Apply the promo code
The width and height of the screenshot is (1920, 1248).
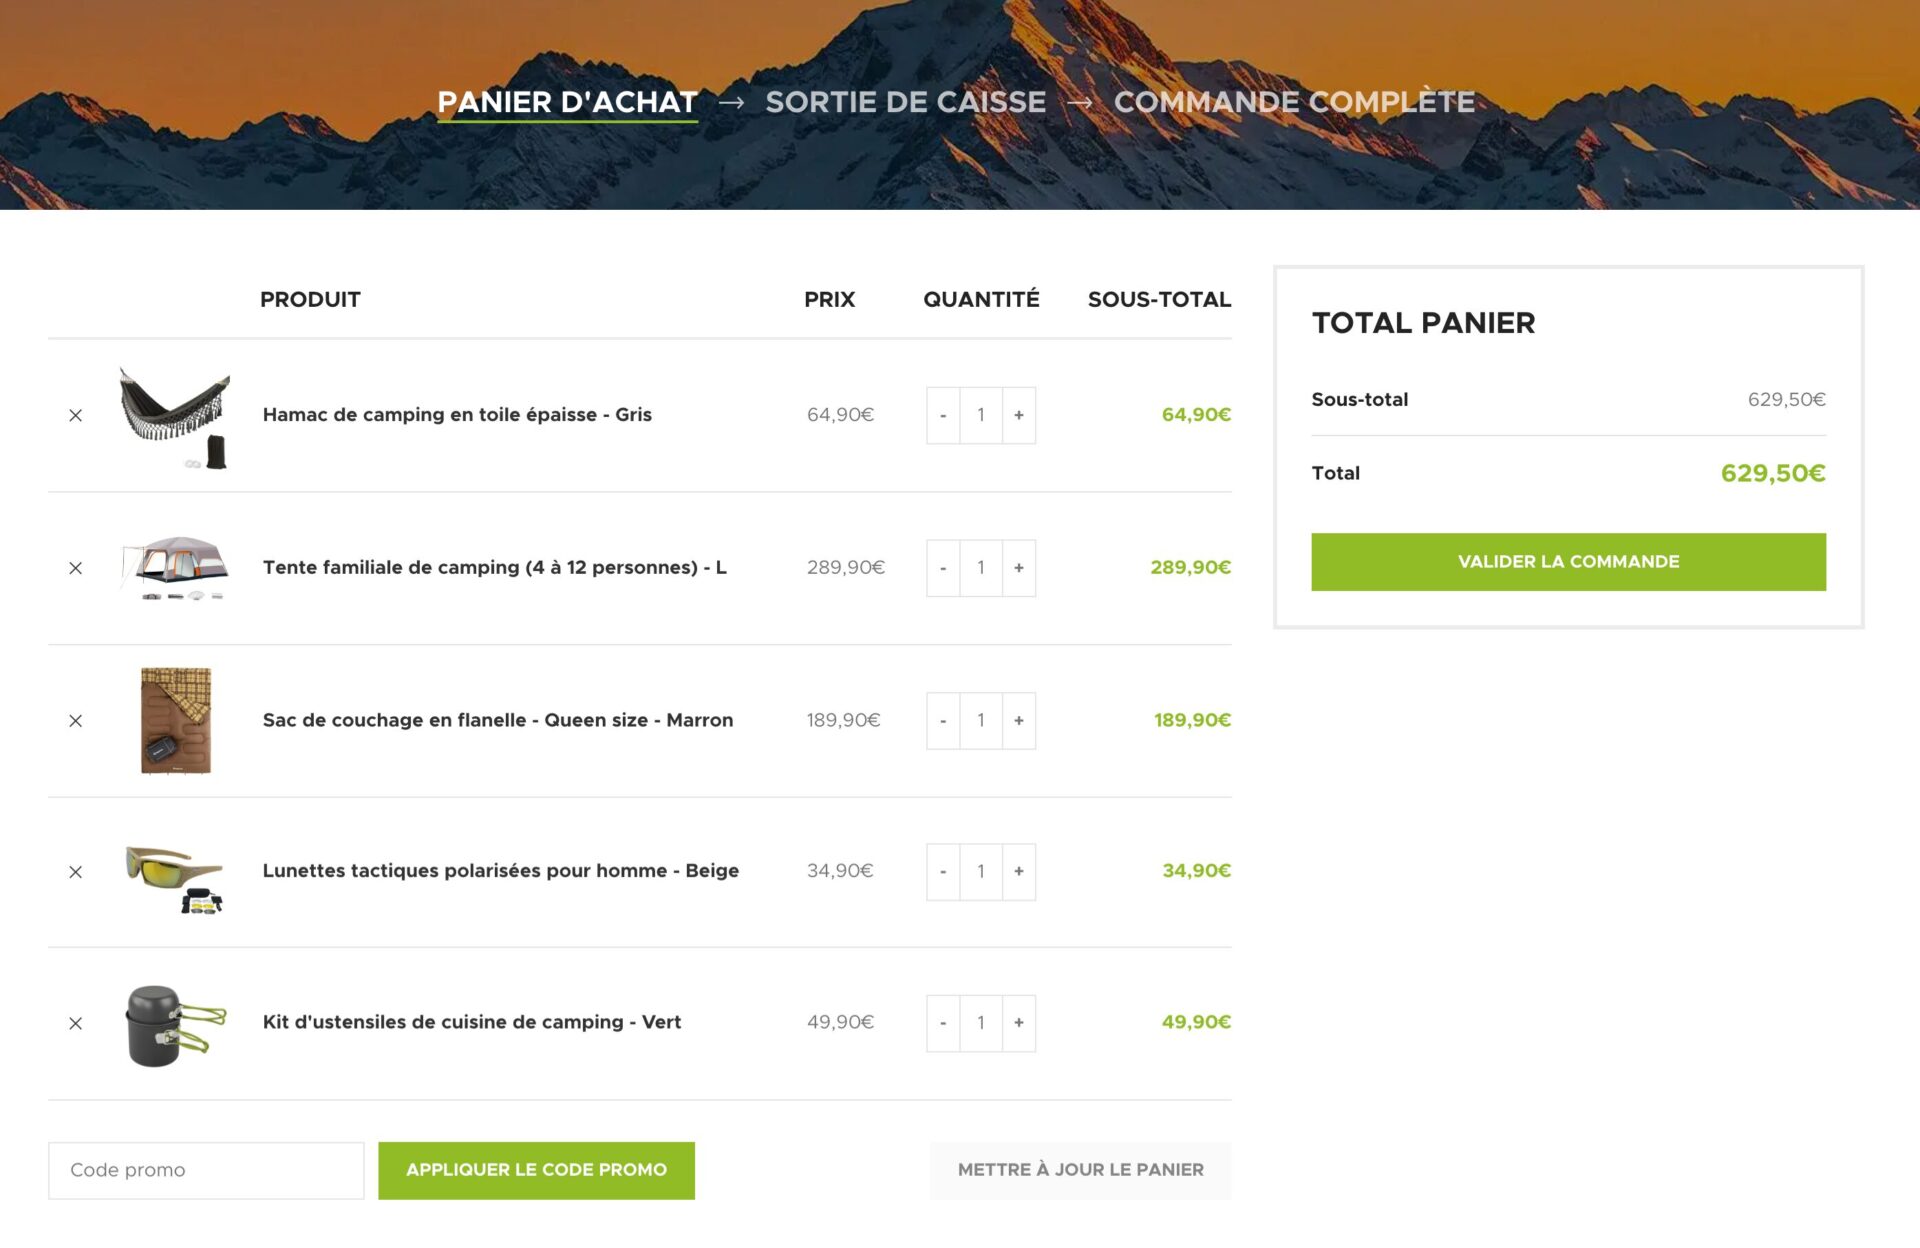[536, 1170]
